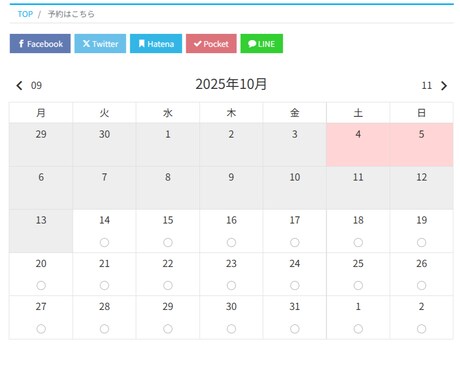This screenshot has width=460, height=380.
Task: Click the date number 31
Action: pos(295,307)
